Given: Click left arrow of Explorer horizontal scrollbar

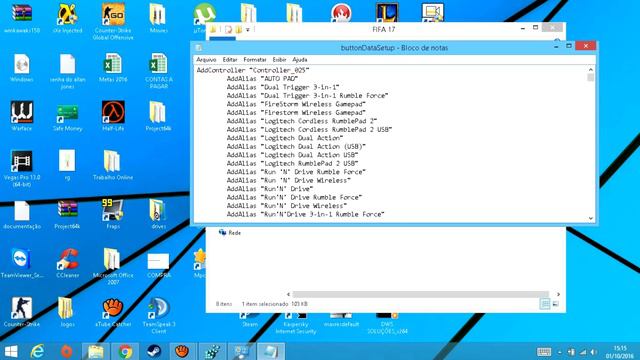Looking at the screenshot, I should (x=289, y=294).
